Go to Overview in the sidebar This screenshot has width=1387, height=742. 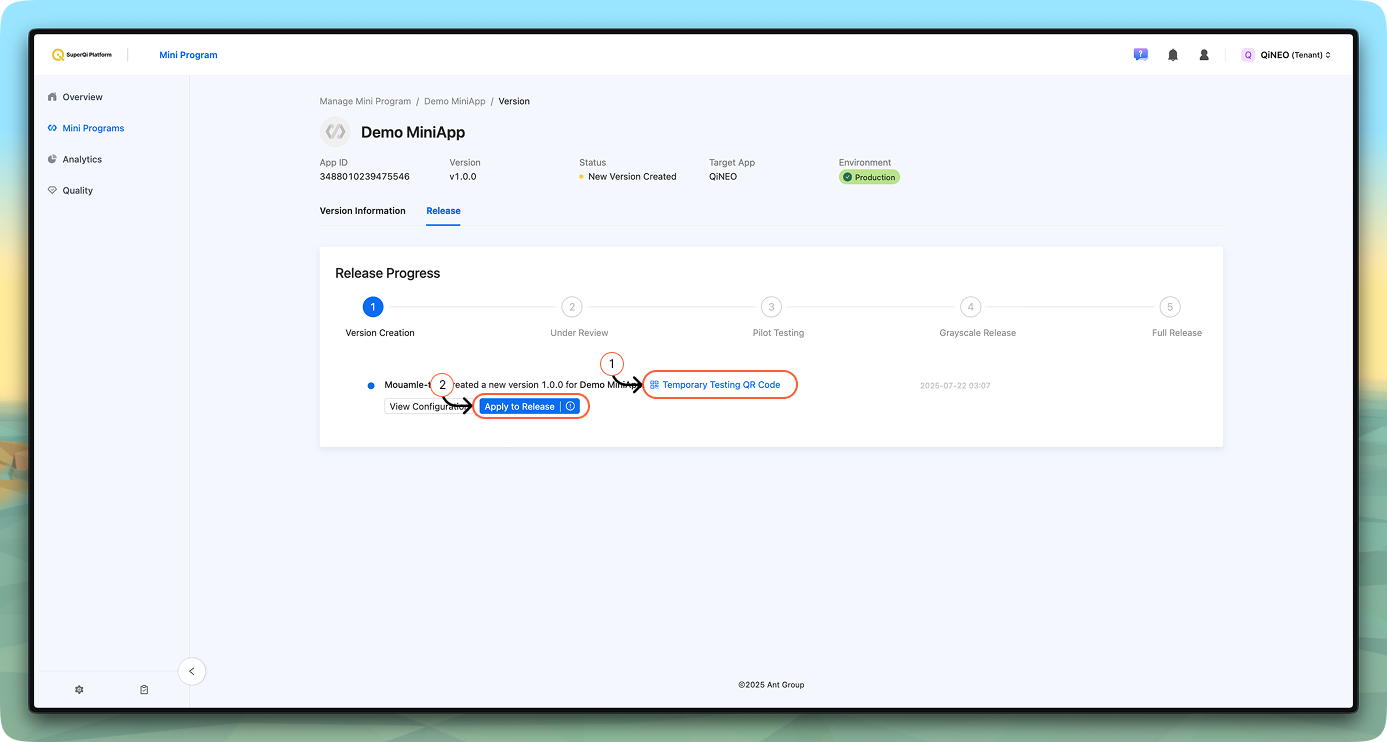[x=82, y=97]
